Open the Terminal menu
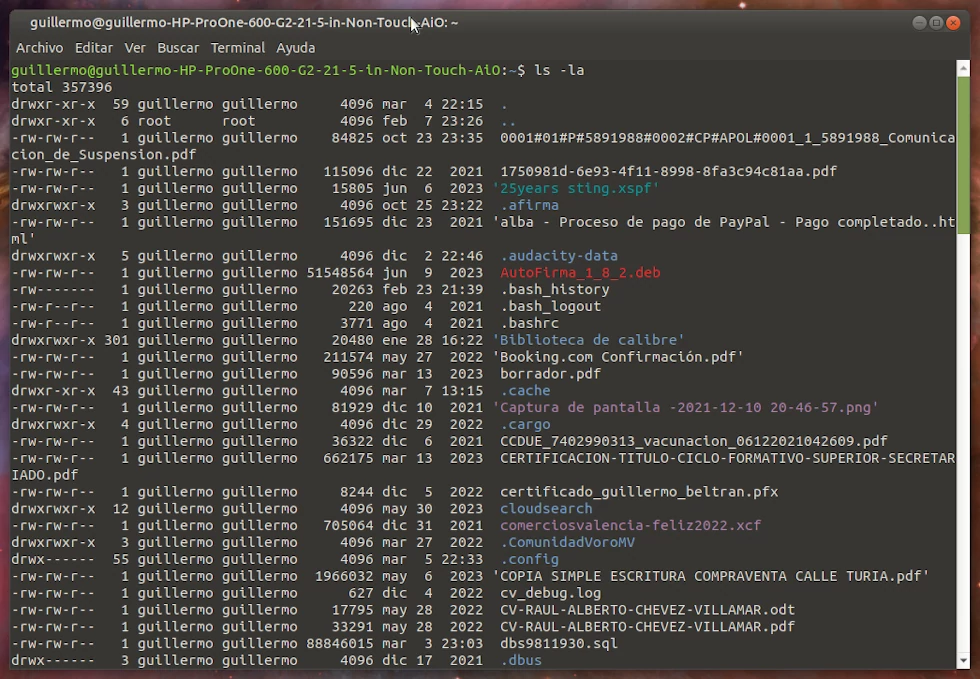The height and width of the screenshot is (679, 980). [x=238, y=48]
